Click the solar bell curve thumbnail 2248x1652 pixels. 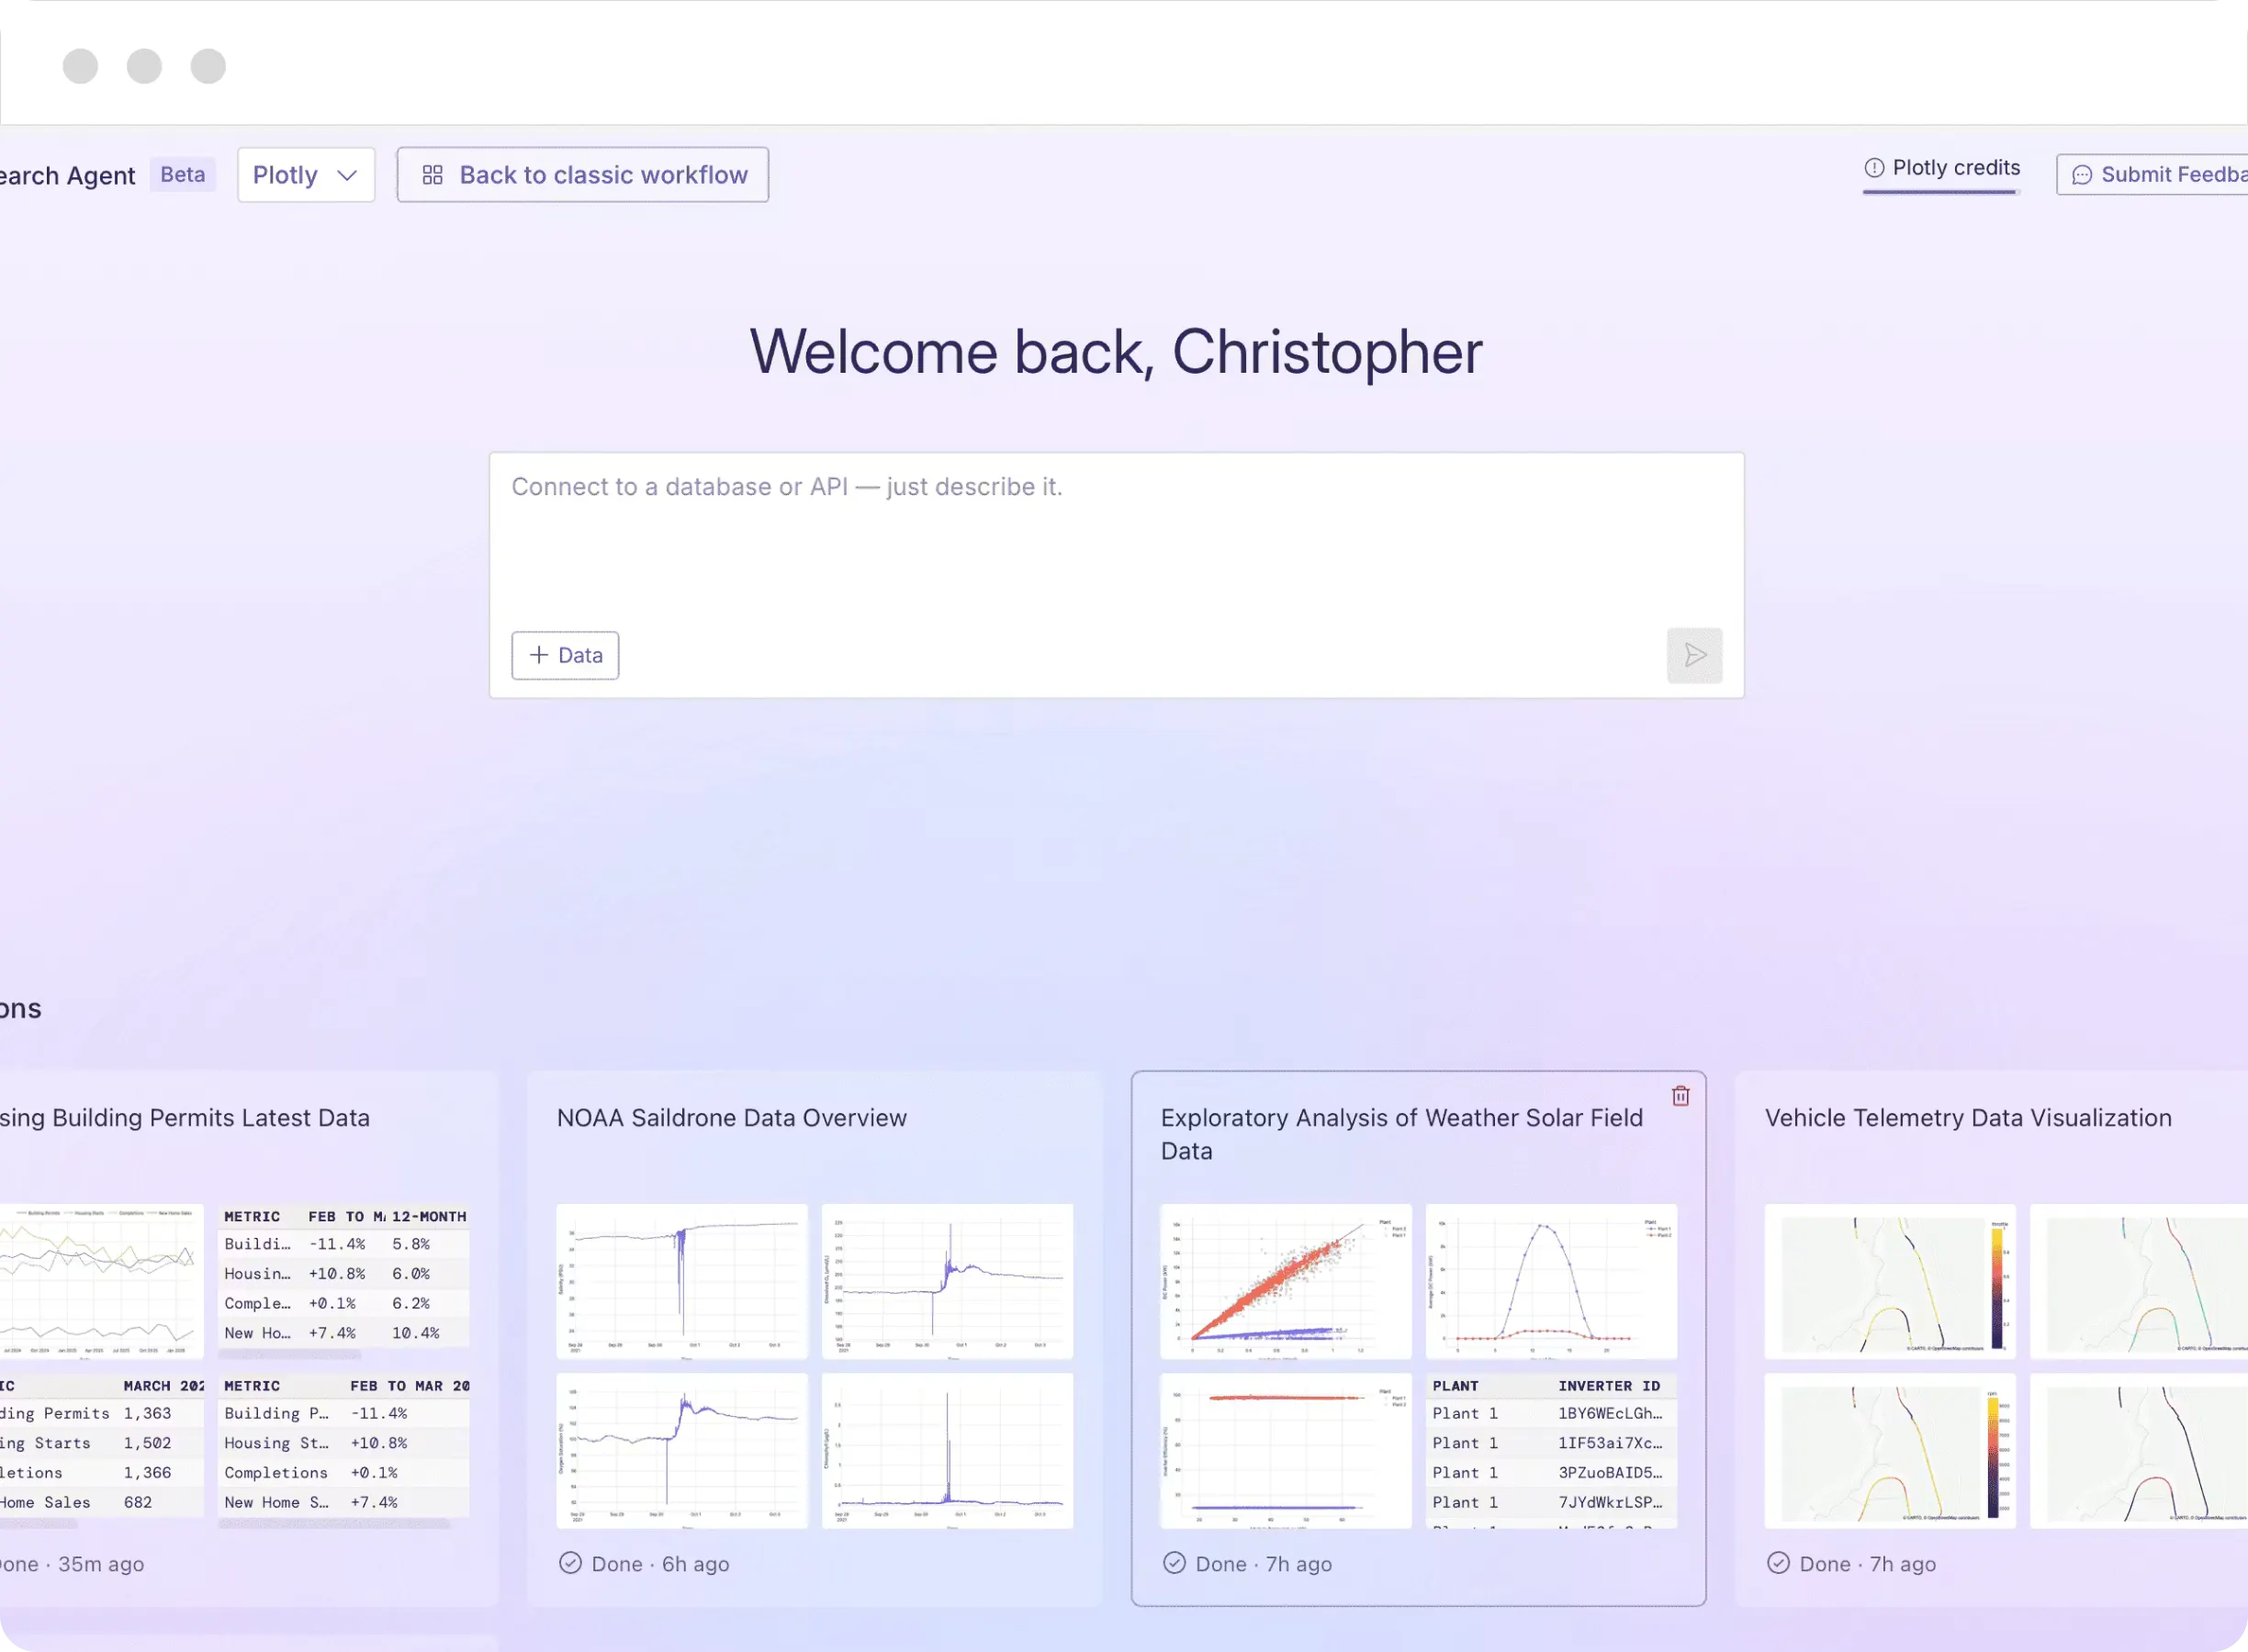(1551, 1281)
